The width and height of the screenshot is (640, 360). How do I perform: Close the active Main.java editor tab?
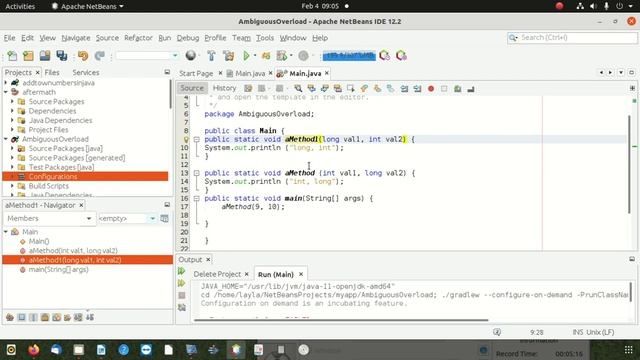pos(327,73)
